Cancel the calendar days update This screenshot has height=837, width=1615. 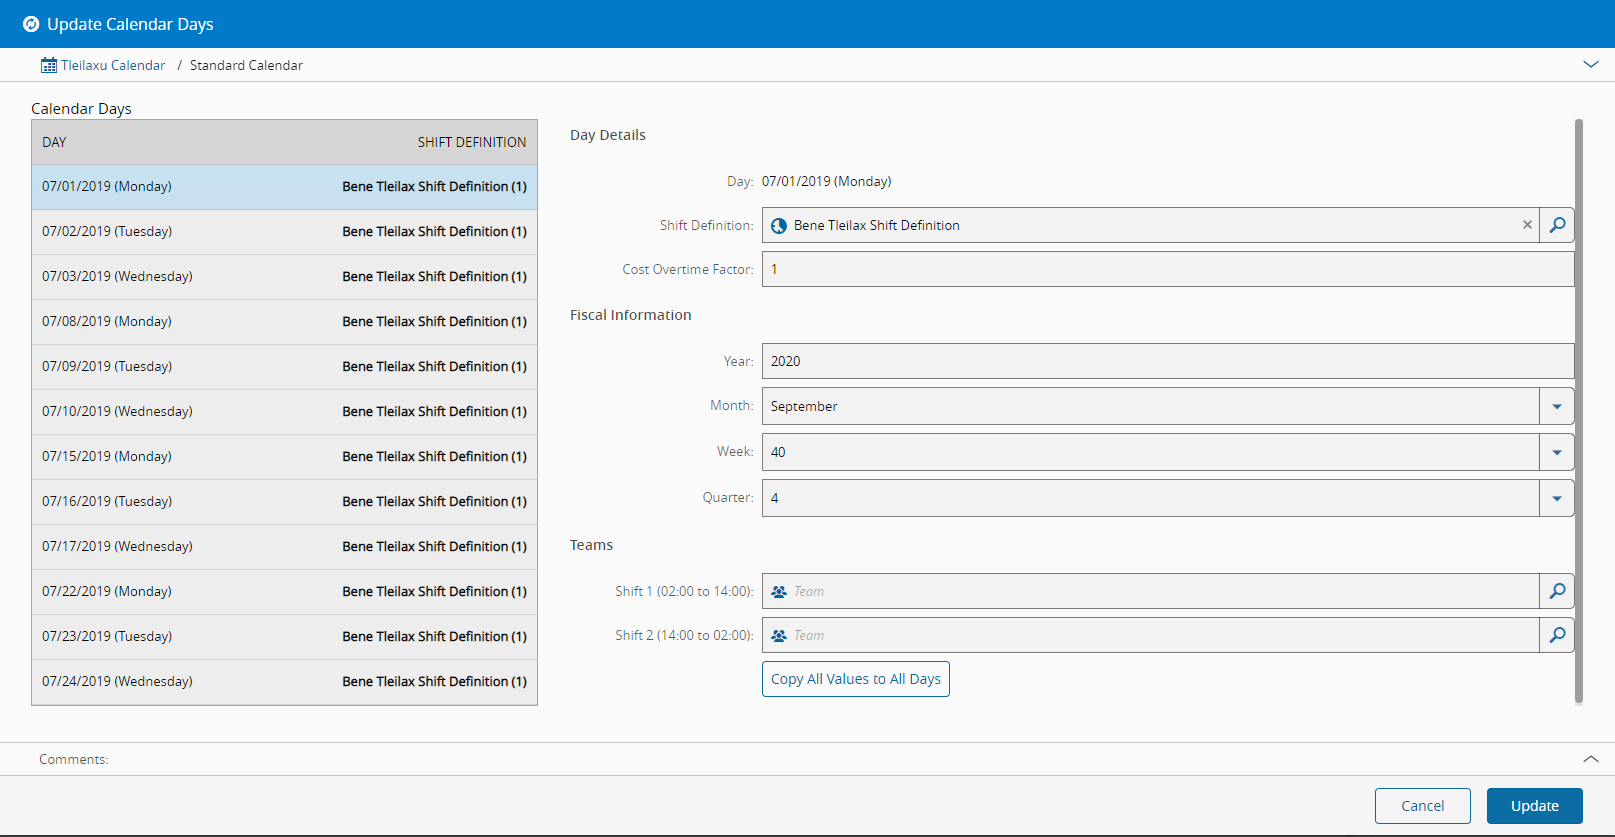click(x=1422, y=806)
